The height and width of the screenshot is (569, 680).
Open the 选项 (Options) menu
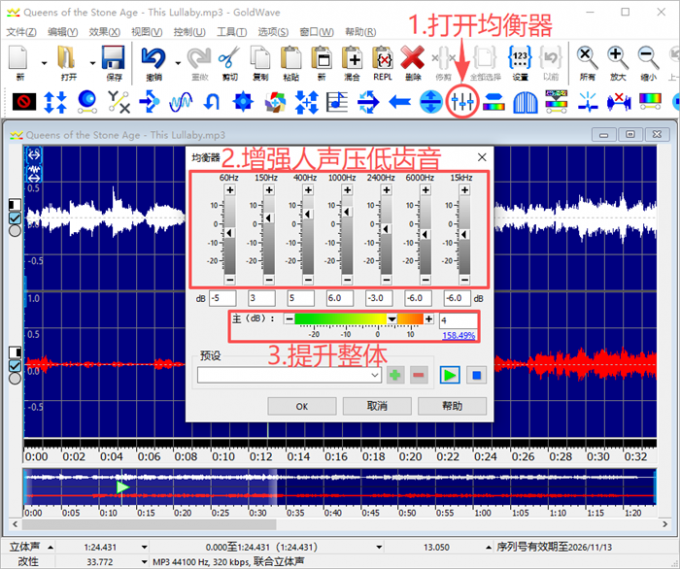[x=273, y=32]
